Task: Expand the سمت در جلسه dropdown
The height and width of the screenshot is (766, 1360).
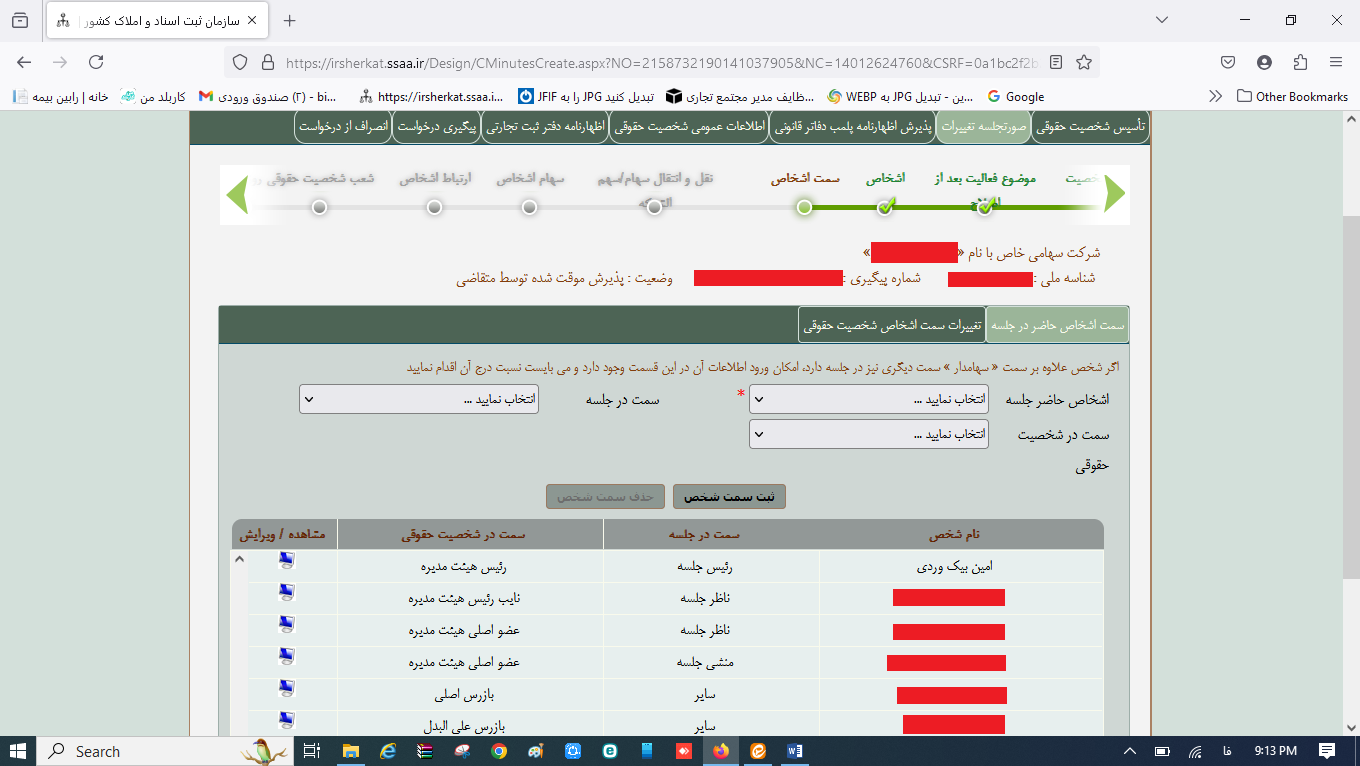Action: coord(419,399)
